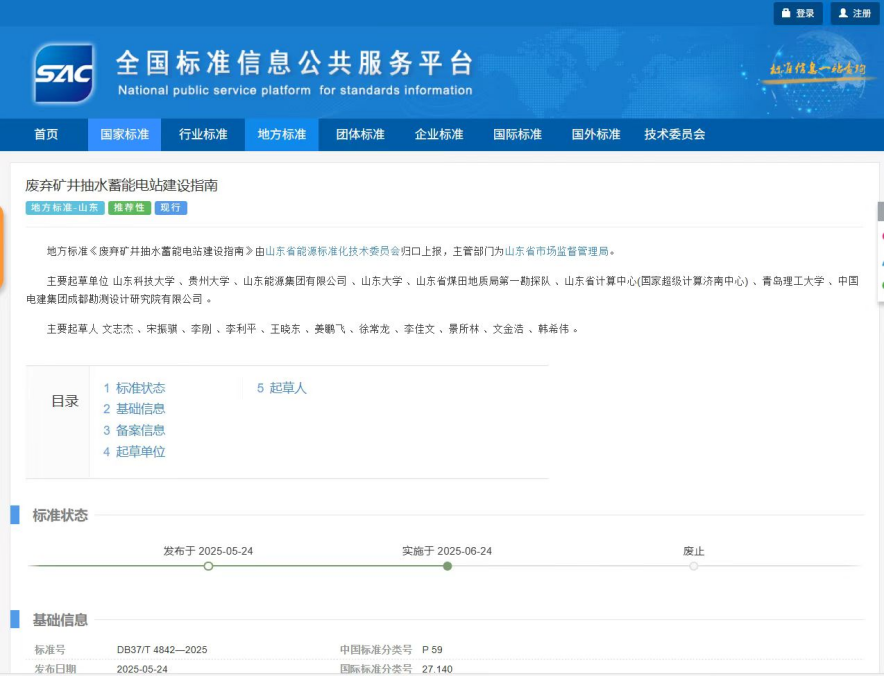Screen dimensions: 884x676
Task: Click the page scrollbar thumb on right
Action: [880, 211]
